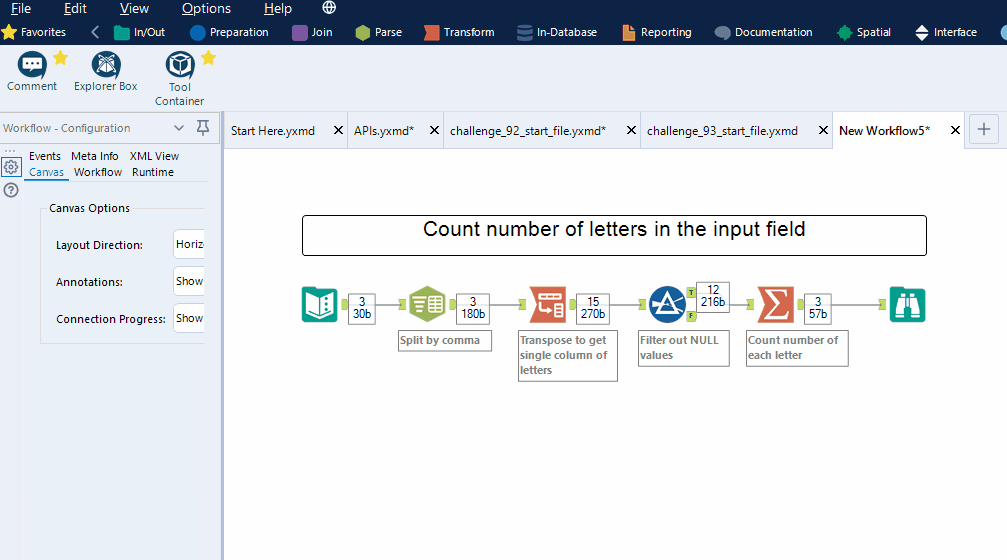Open the Annotations dropdown
Viewport: 1007px width, 560px height.
(x=189, y=281)
